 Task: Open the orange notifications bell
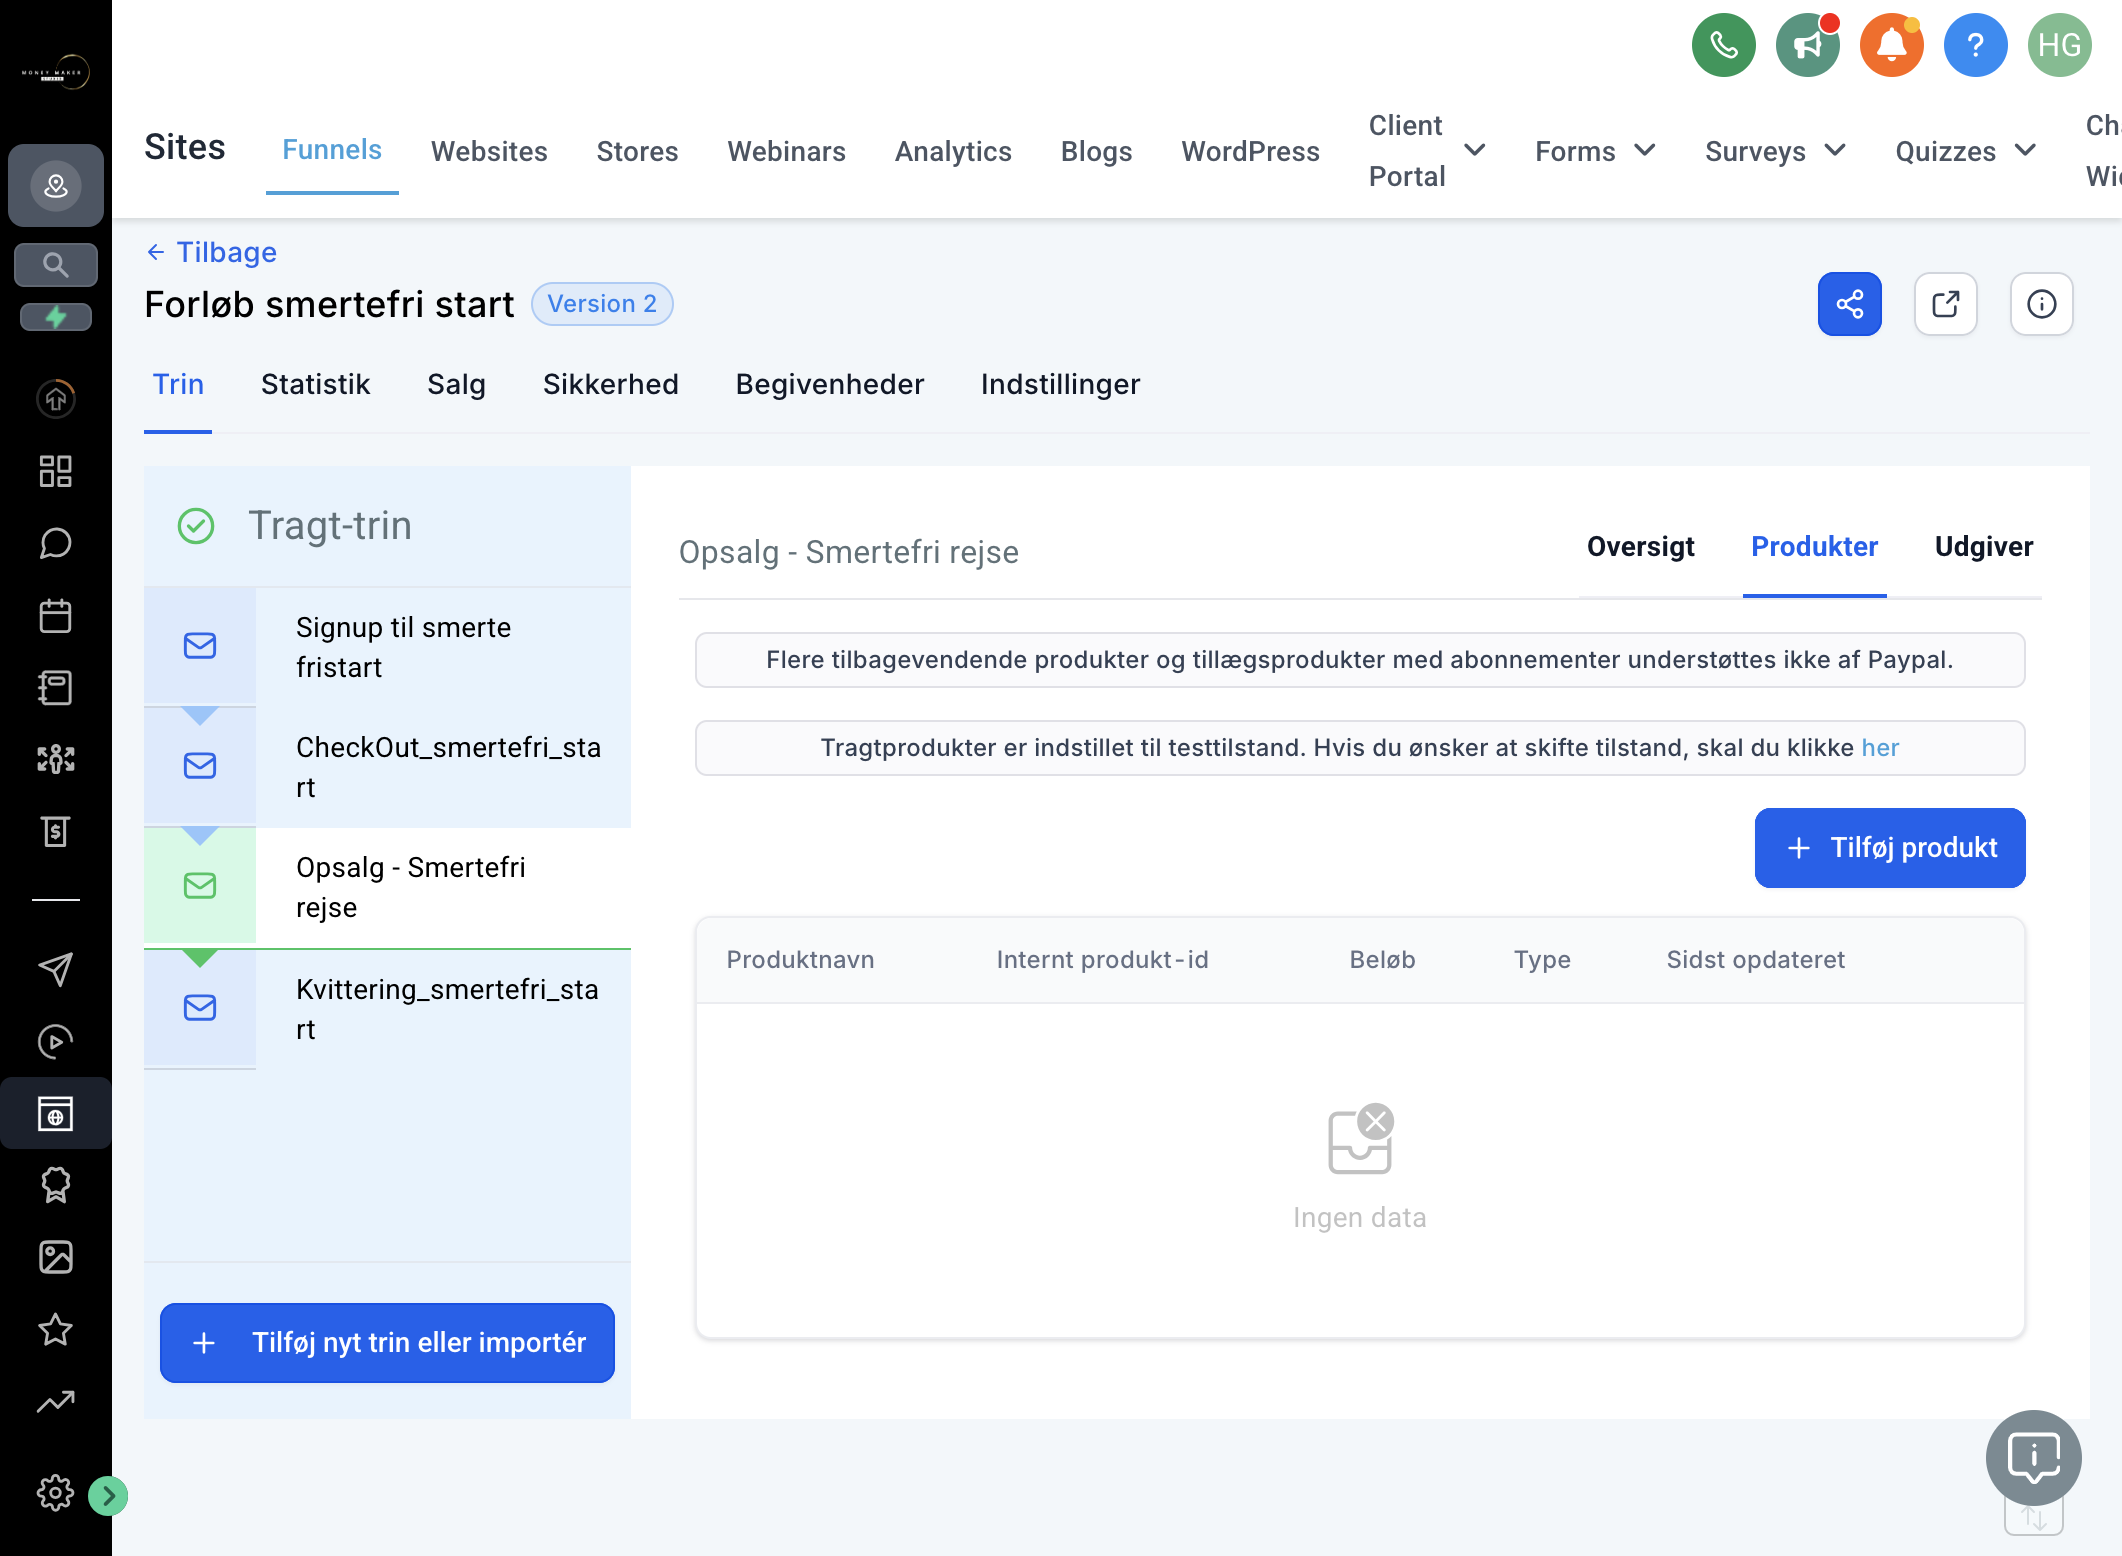coord(1891,45)
